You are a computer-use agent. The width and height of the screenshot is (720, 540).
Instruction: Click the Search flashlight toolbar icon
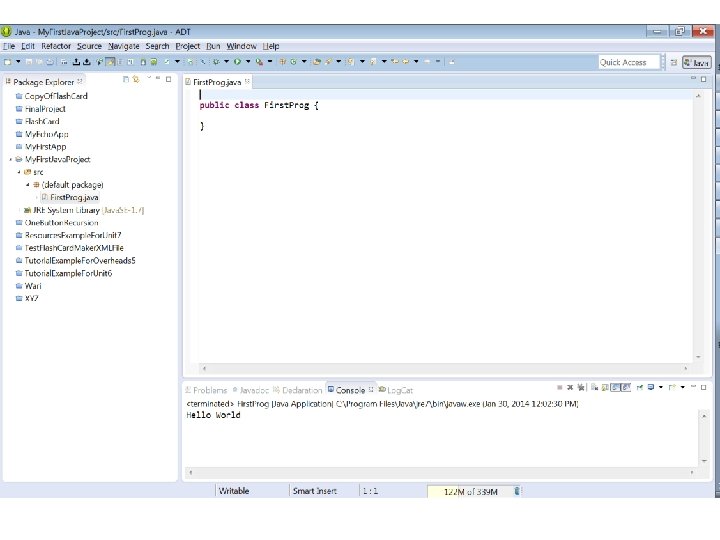point(328,62)
